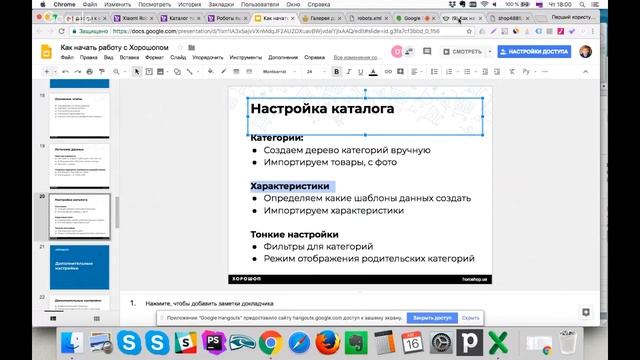
Task: Toggle Bold formatting
Action: (x=336, y=72)
